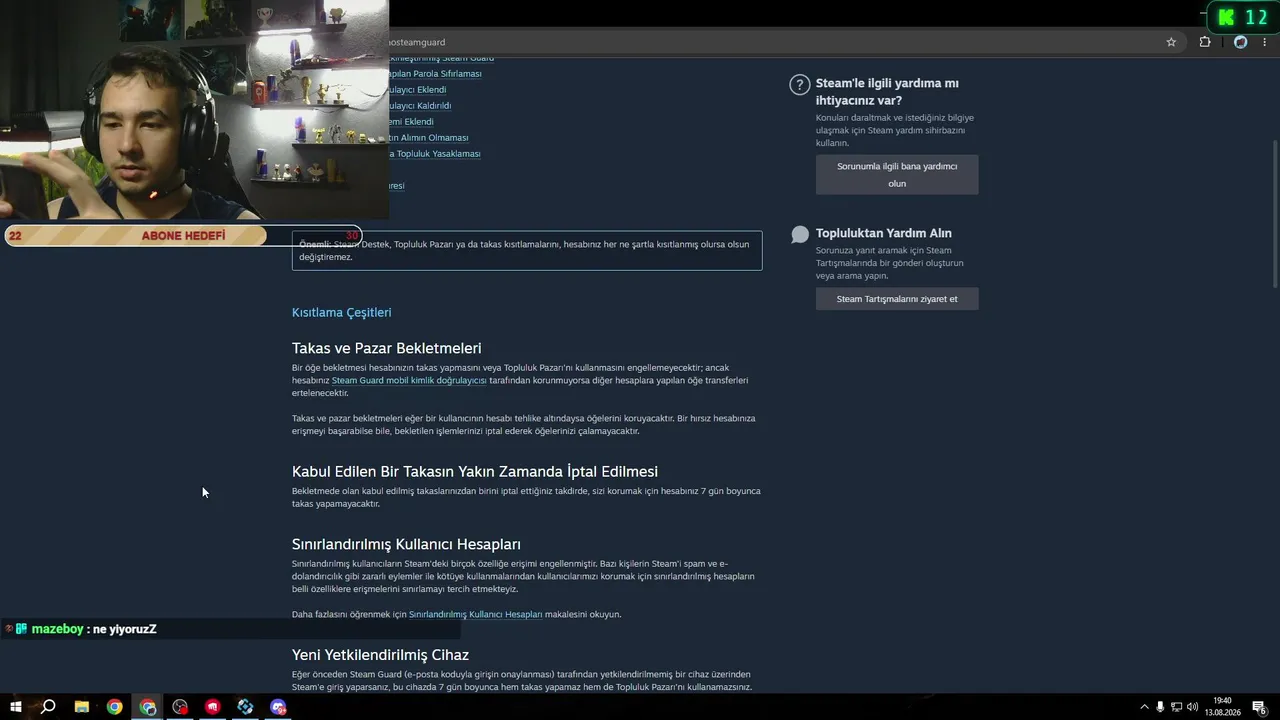The image size is (1280, 720).
Task: Open the network tray icon
Action: click(x=1176, y=707)
